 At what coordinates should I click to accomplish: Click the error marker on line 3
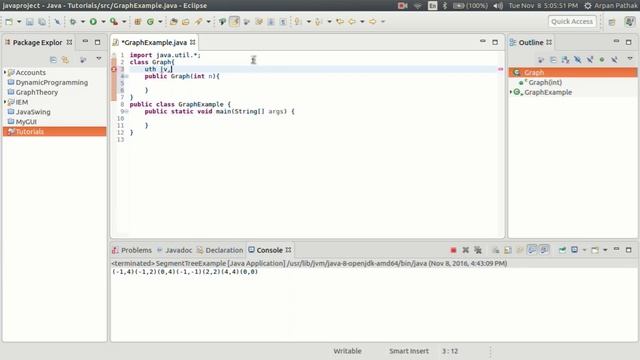pyautogui.click(x=114, y=69)
